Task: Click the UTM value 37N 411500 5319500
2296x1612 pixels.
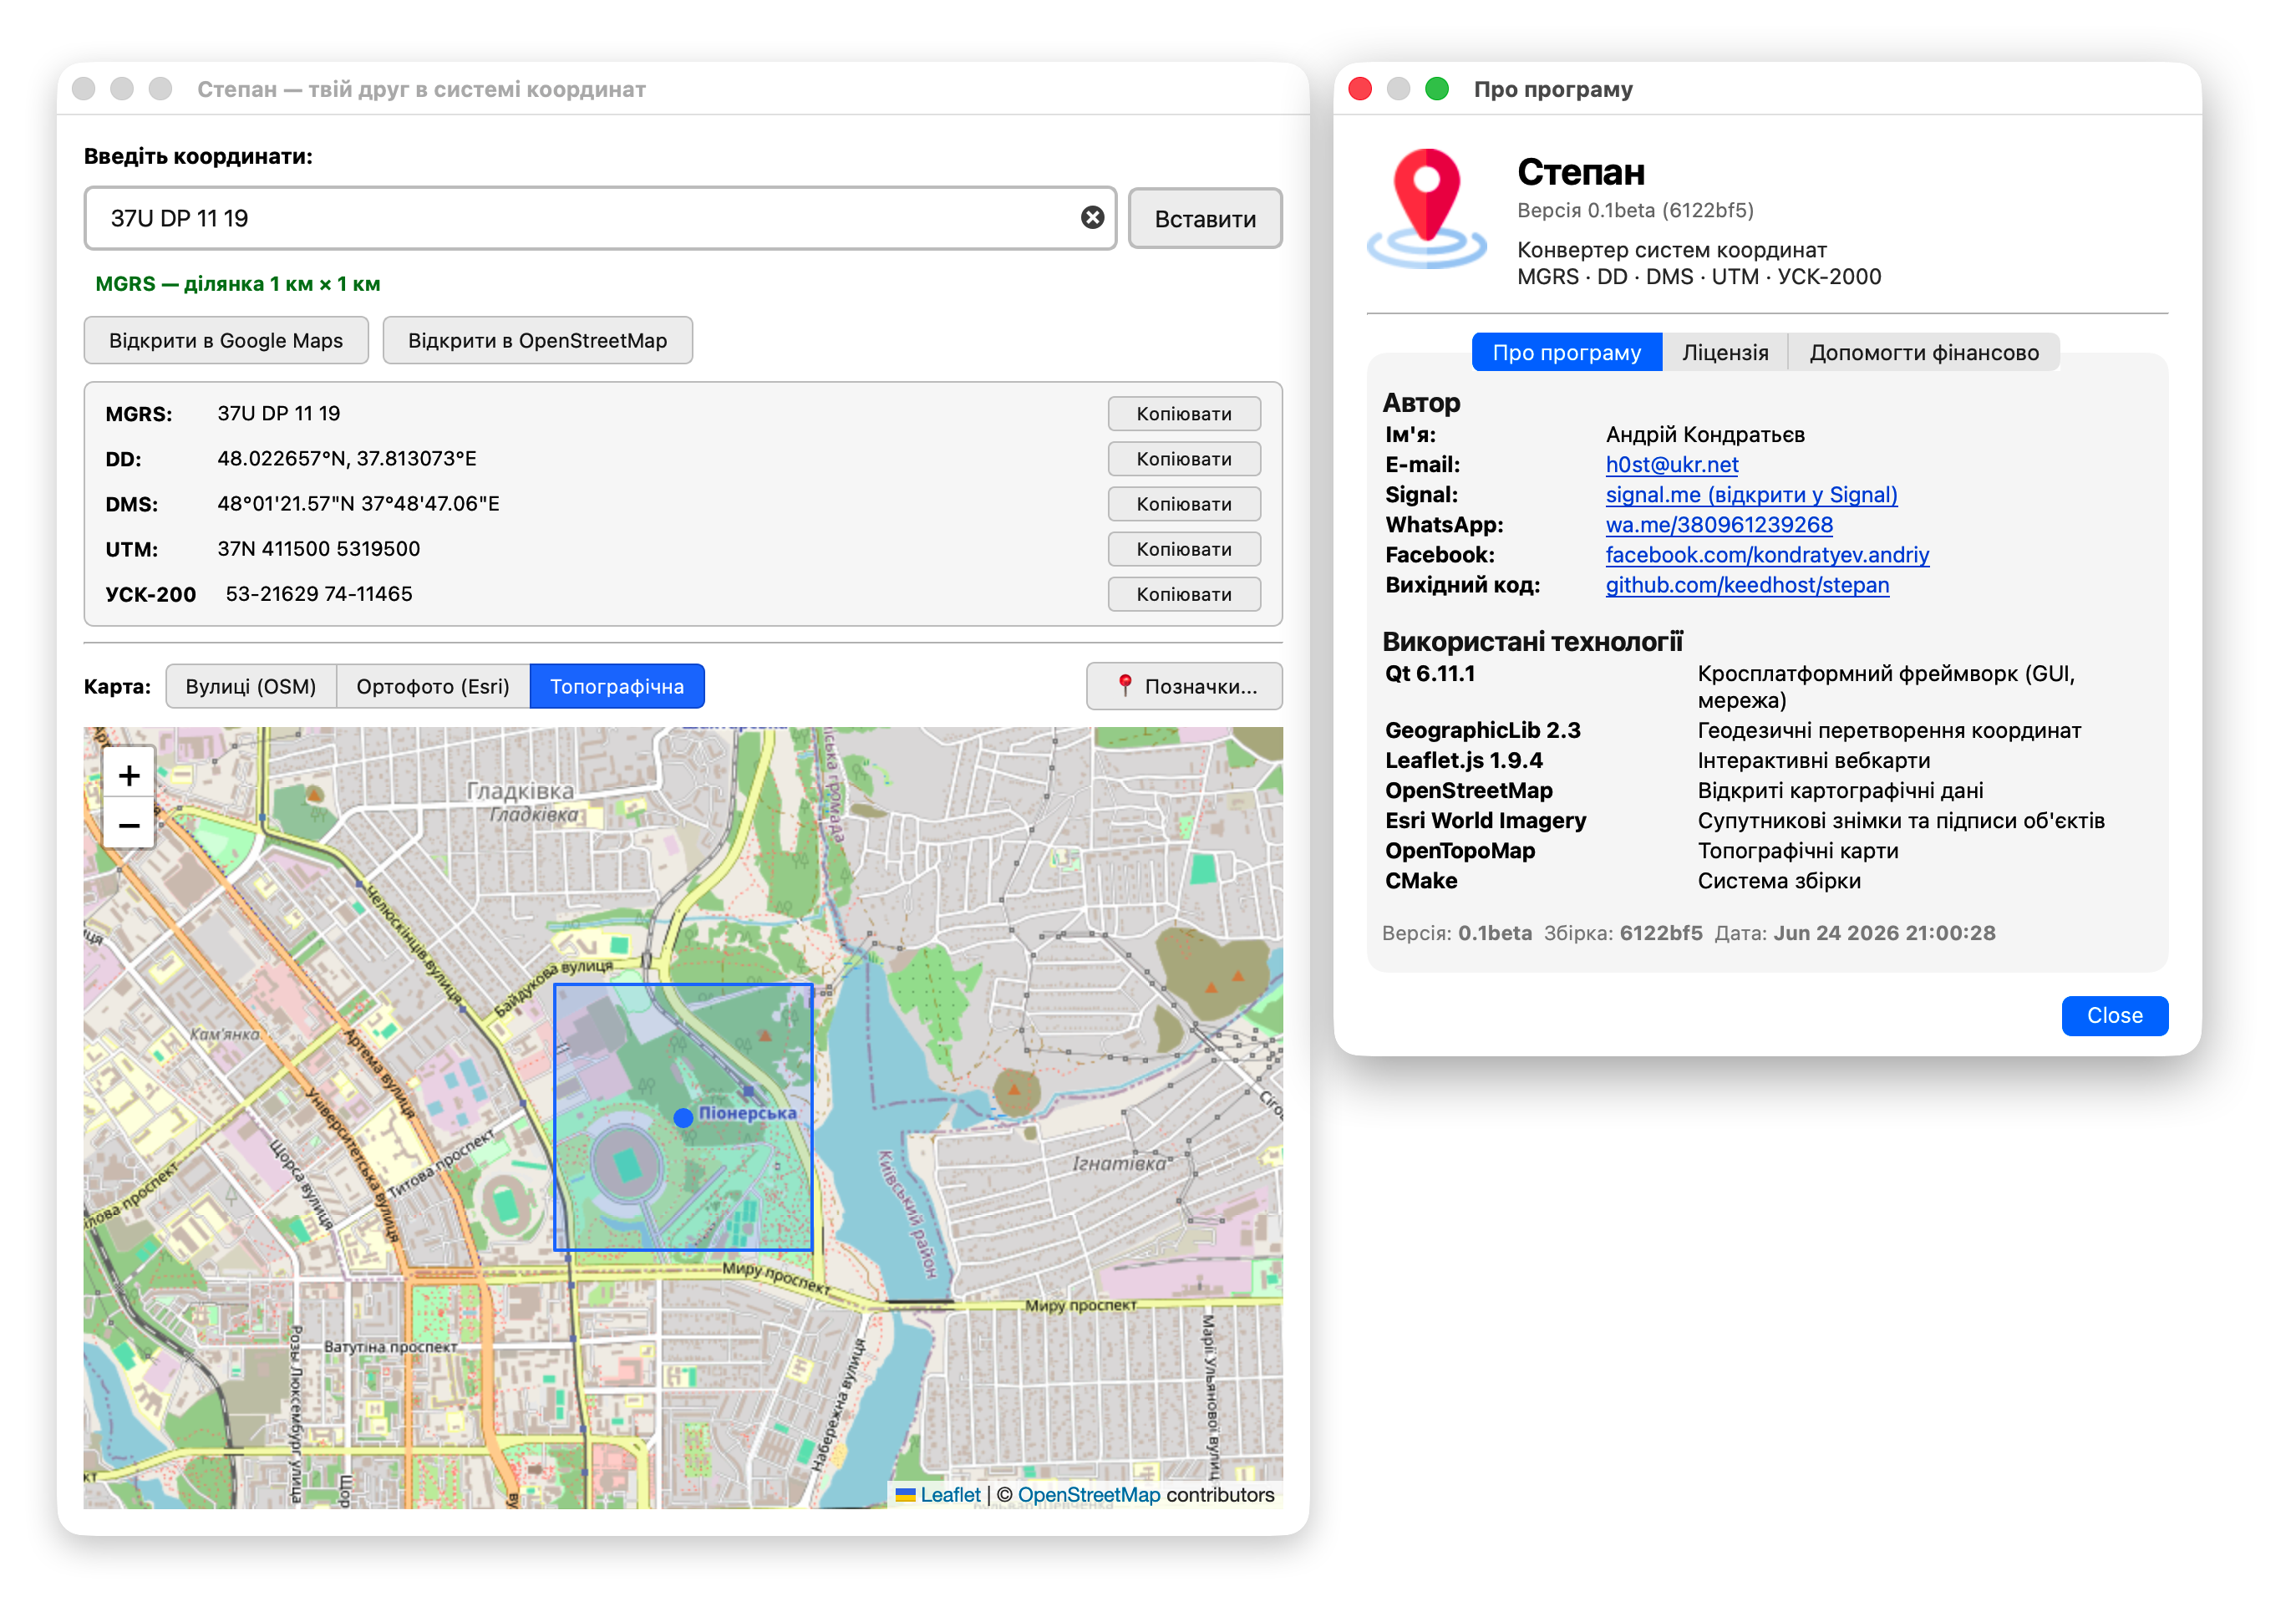Action: (319, 548)
